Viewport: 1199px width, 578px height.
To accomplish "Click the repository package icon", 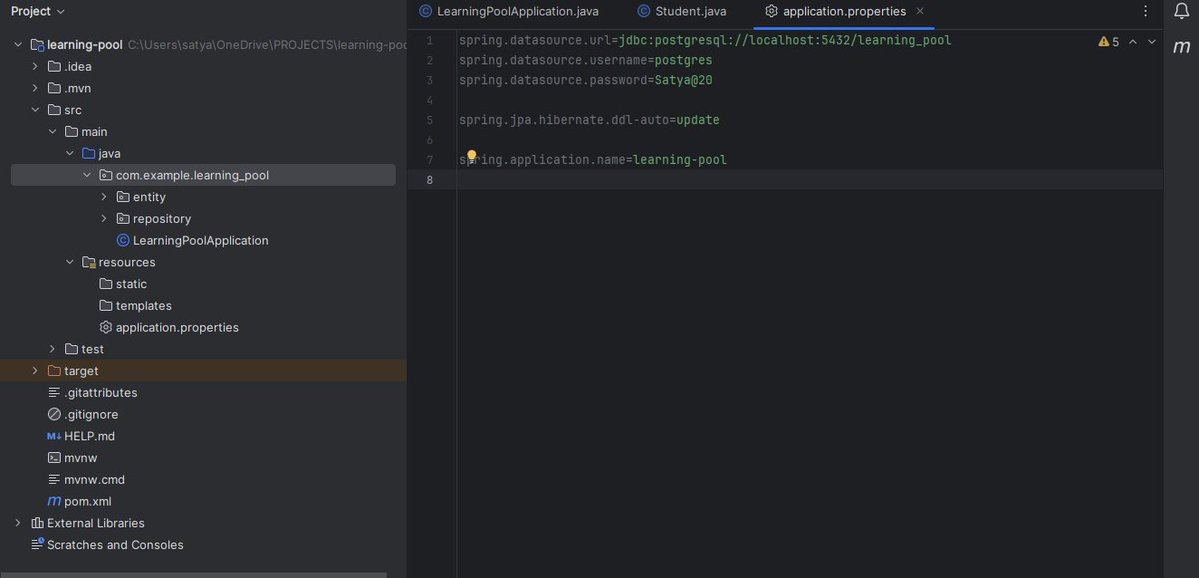I will point(123,219).
